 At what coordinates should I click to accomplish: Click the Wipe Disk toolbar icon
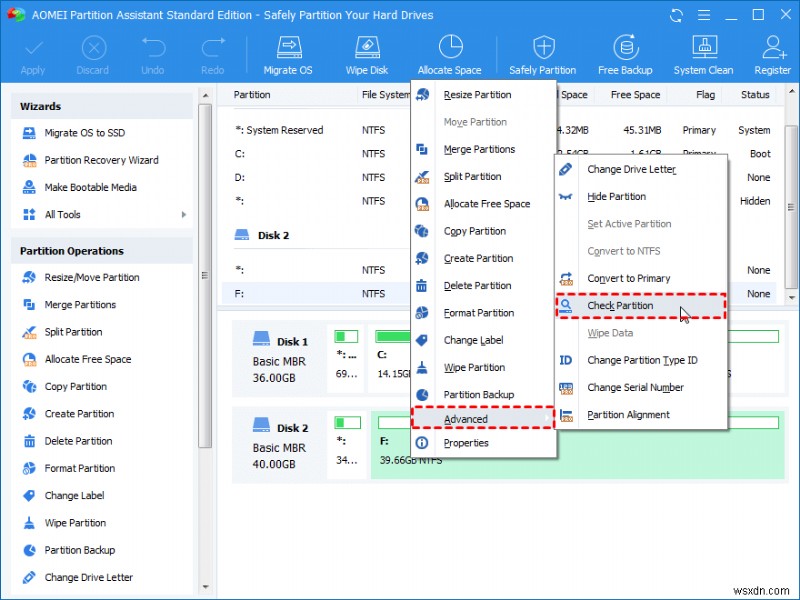(366, 54)
